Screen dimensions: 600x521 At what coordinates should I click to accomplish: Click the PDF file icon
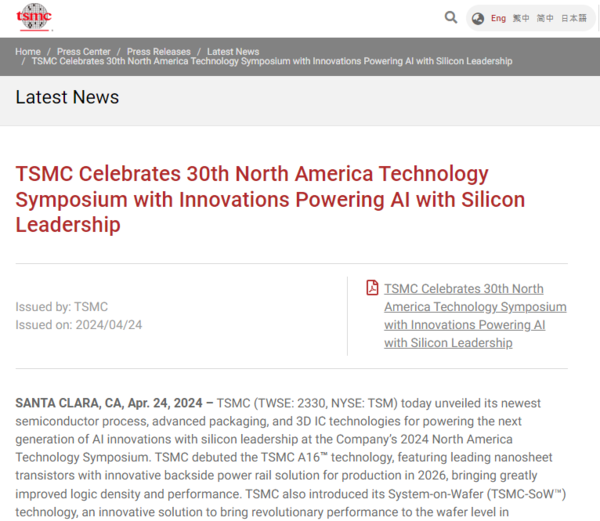372,288
